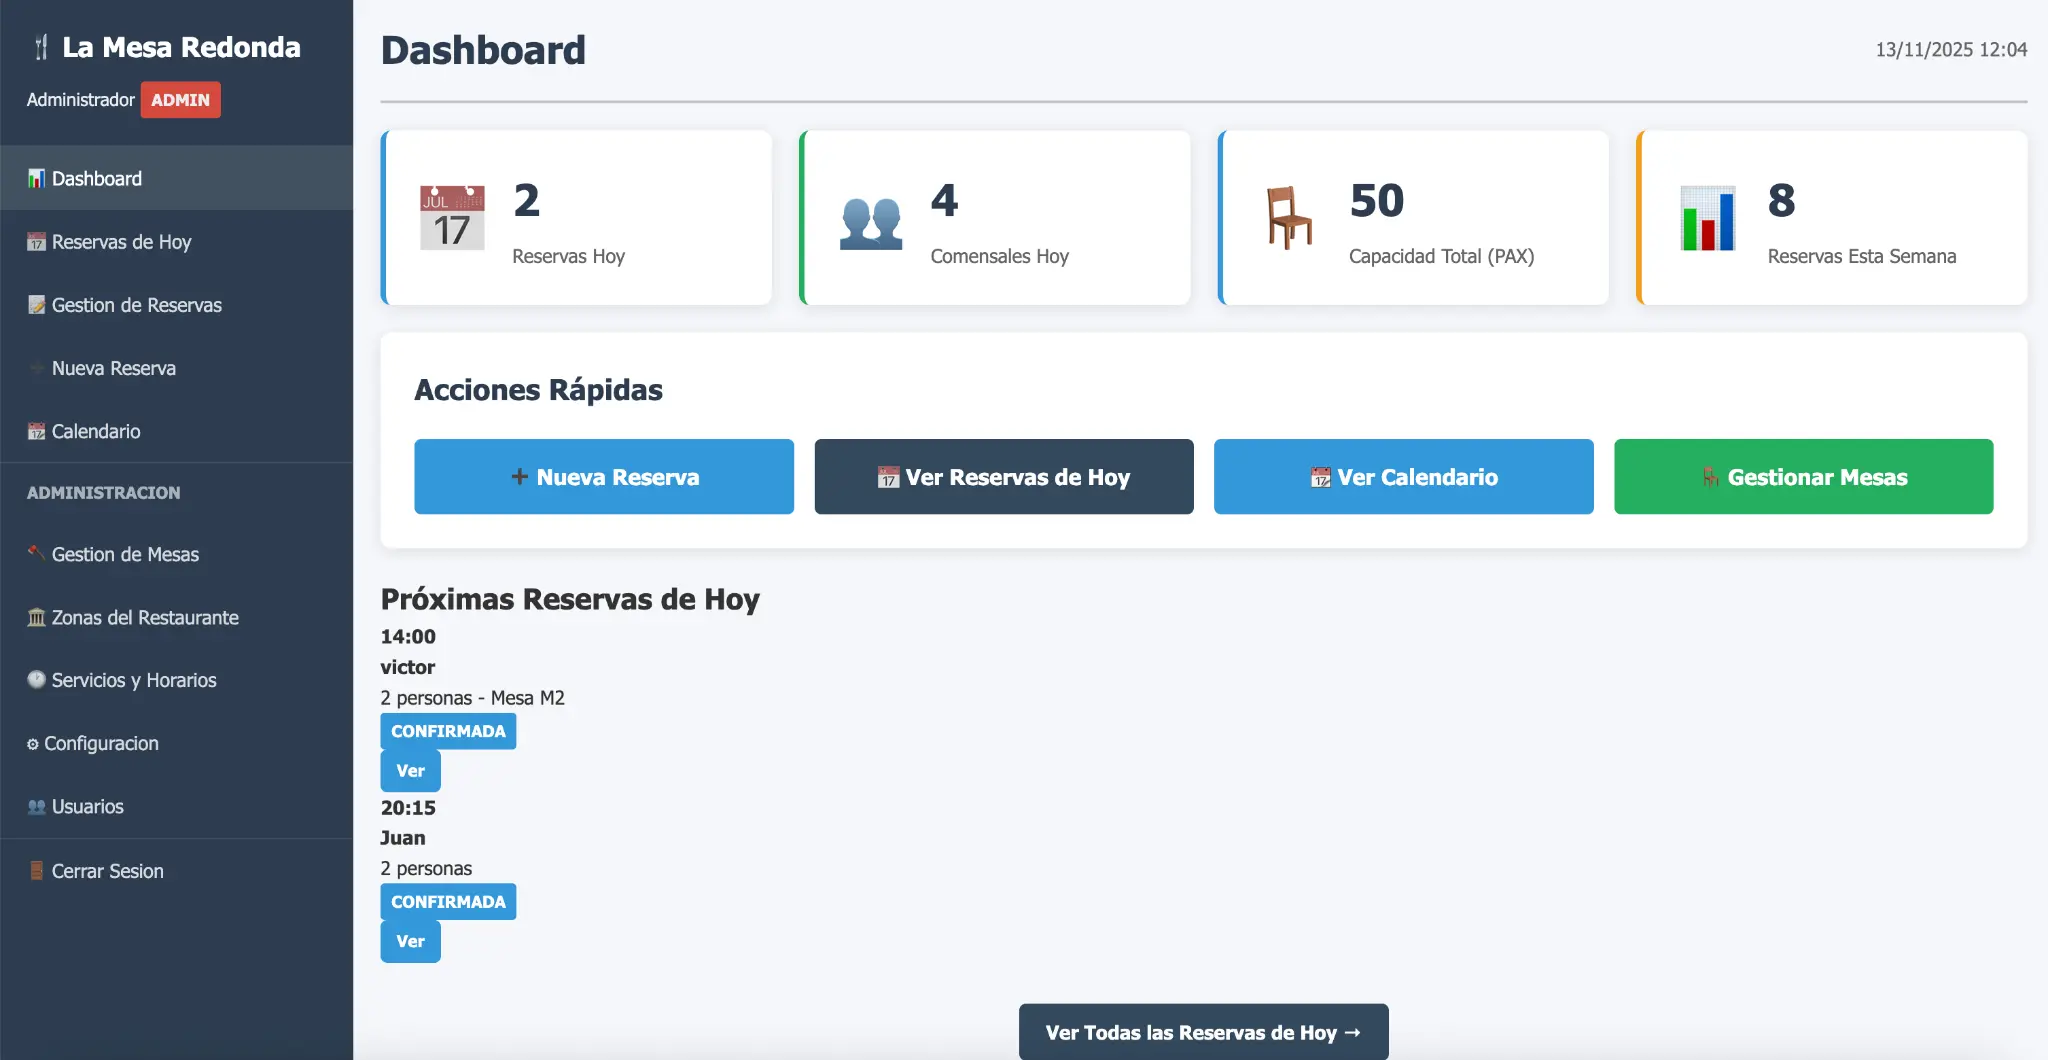Screen dimensions: 2048x1060
Task: Navigate to Gestion de Mesas
Action: tap(125, 554)
